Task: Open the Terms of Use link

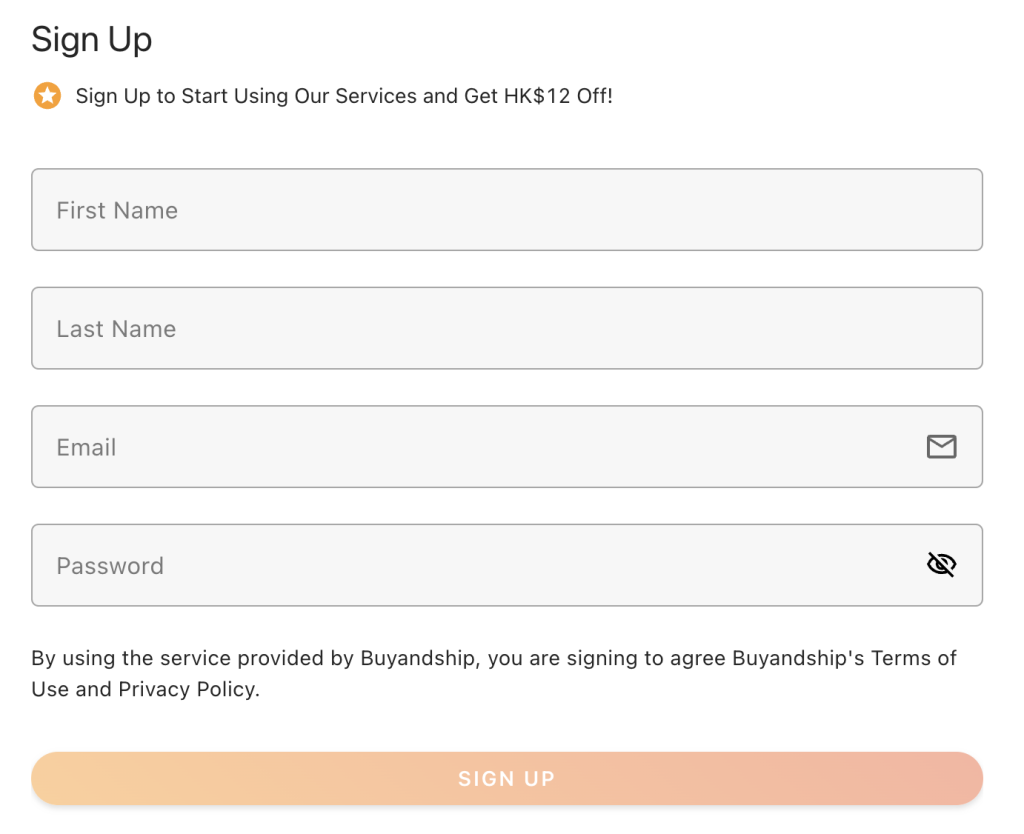Action: click(x=914, y=658)
